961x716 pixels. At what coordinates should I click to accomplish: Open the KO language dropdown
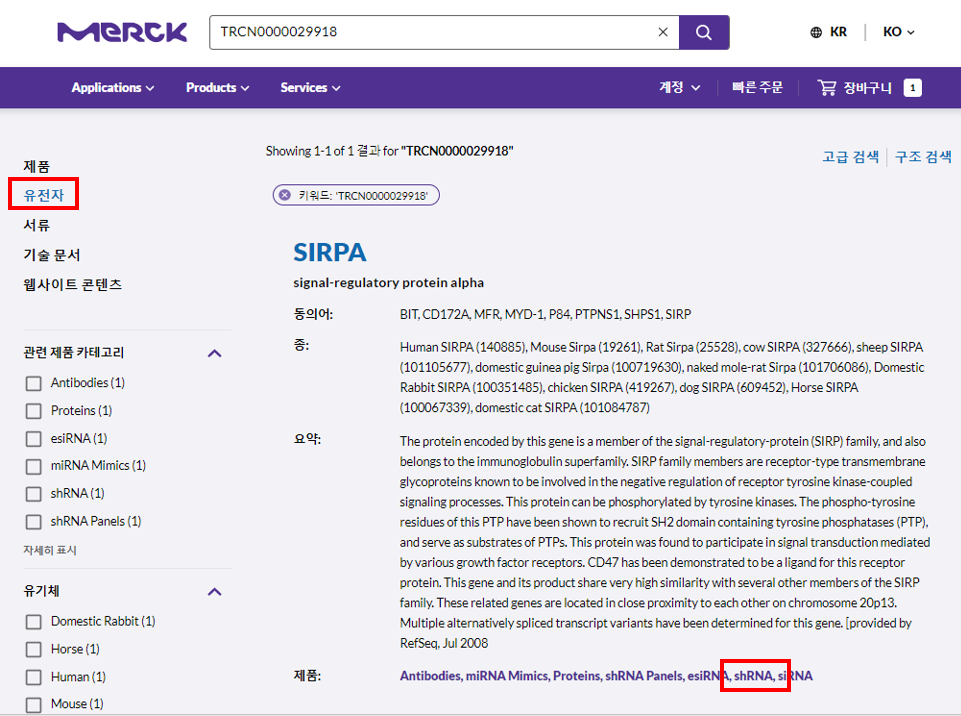(898, 32)
